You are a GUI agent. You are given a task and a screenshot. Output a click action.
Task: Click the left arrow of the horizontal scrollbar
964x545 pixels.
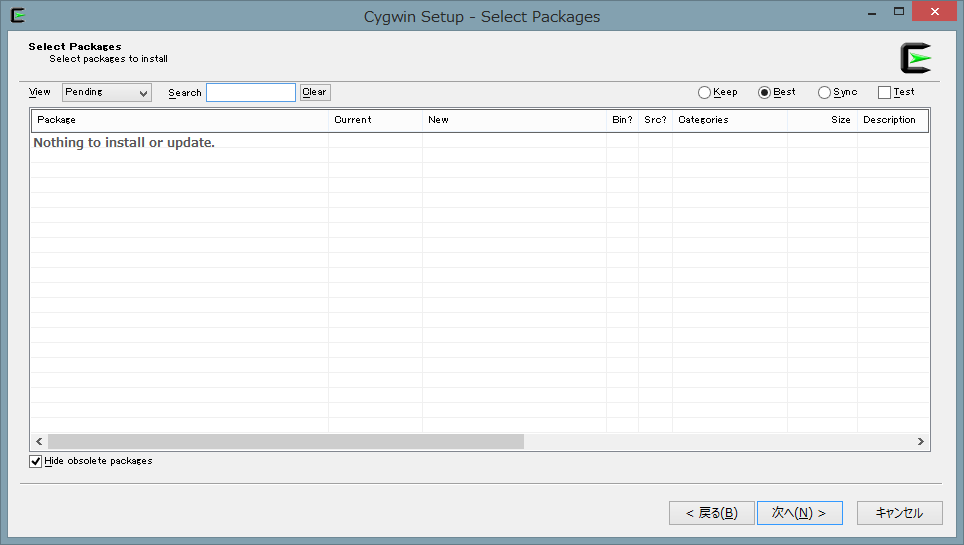pos(39,441)
